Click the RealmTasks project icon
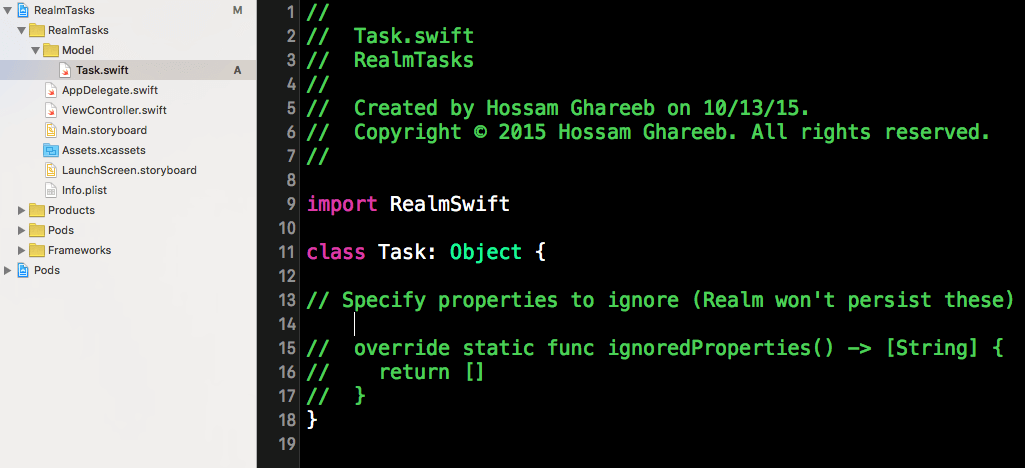The height and width of the screenshot is (468, 1025). (22, 10)
